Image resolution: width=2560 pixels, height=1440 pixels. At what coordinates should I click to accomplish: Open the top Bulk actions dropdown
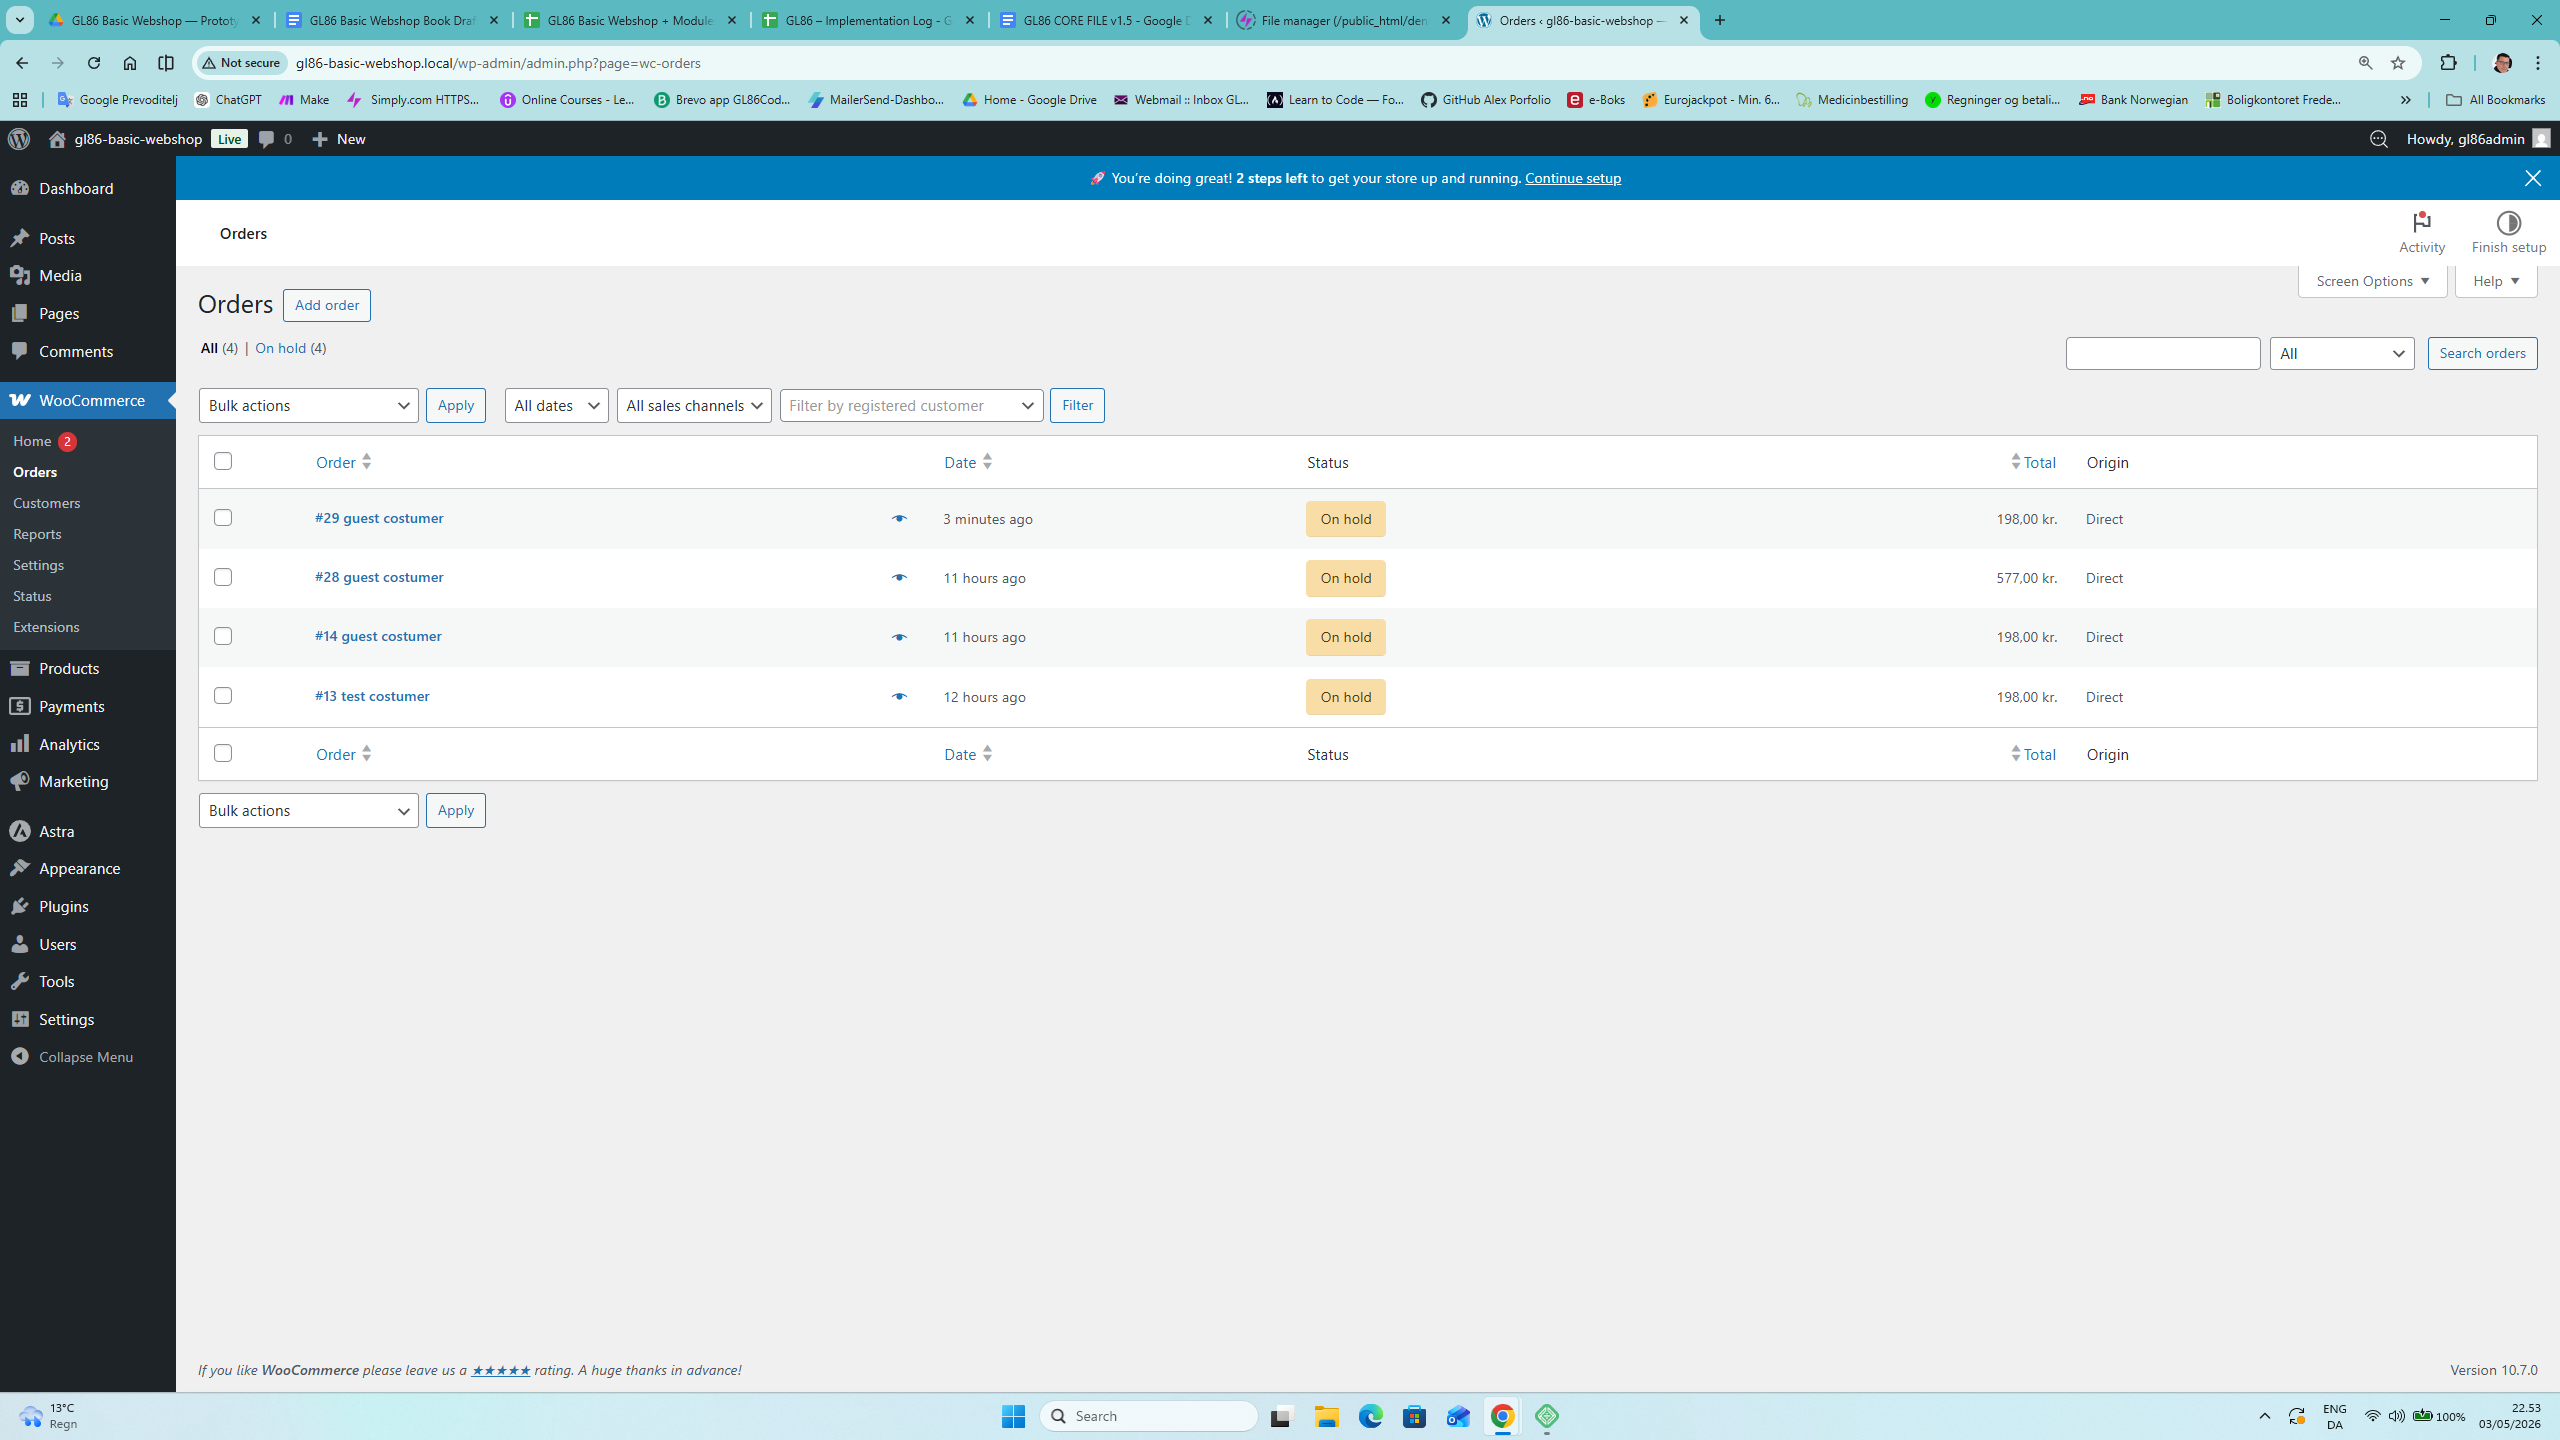pyautogui.click(x=308, y=405)
